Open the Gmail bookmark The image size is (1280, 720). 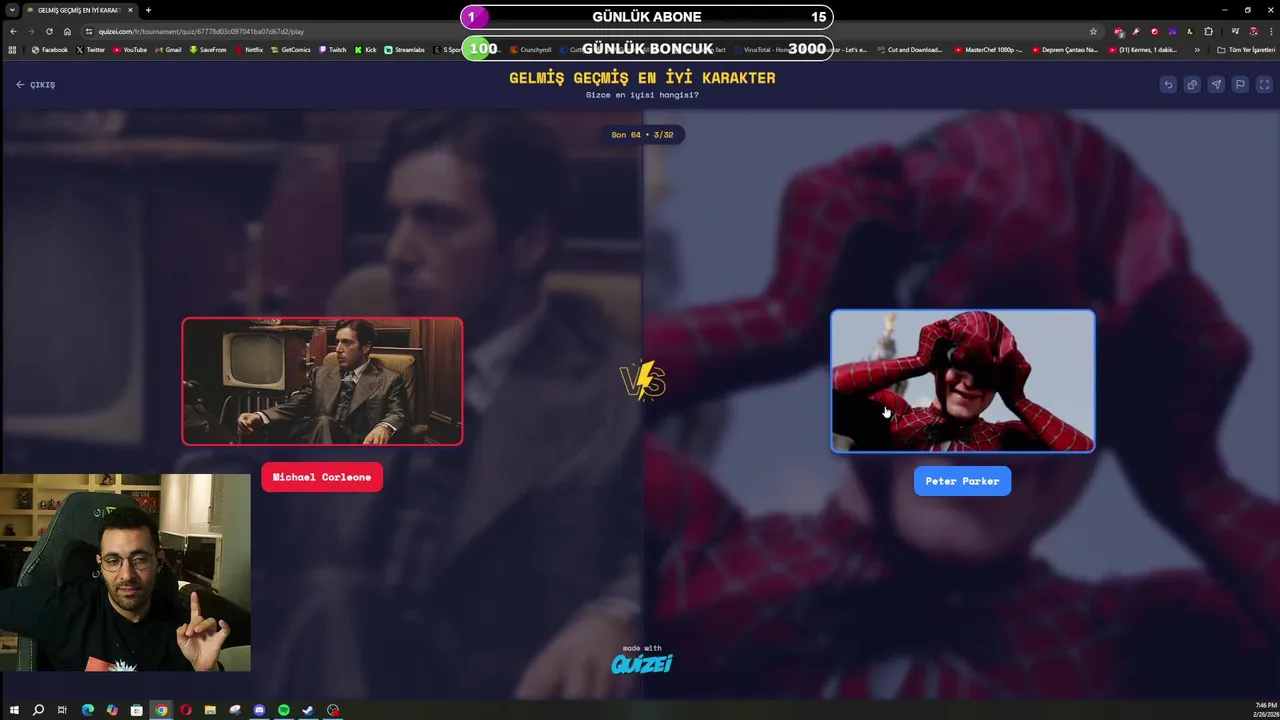click(168, 49)
